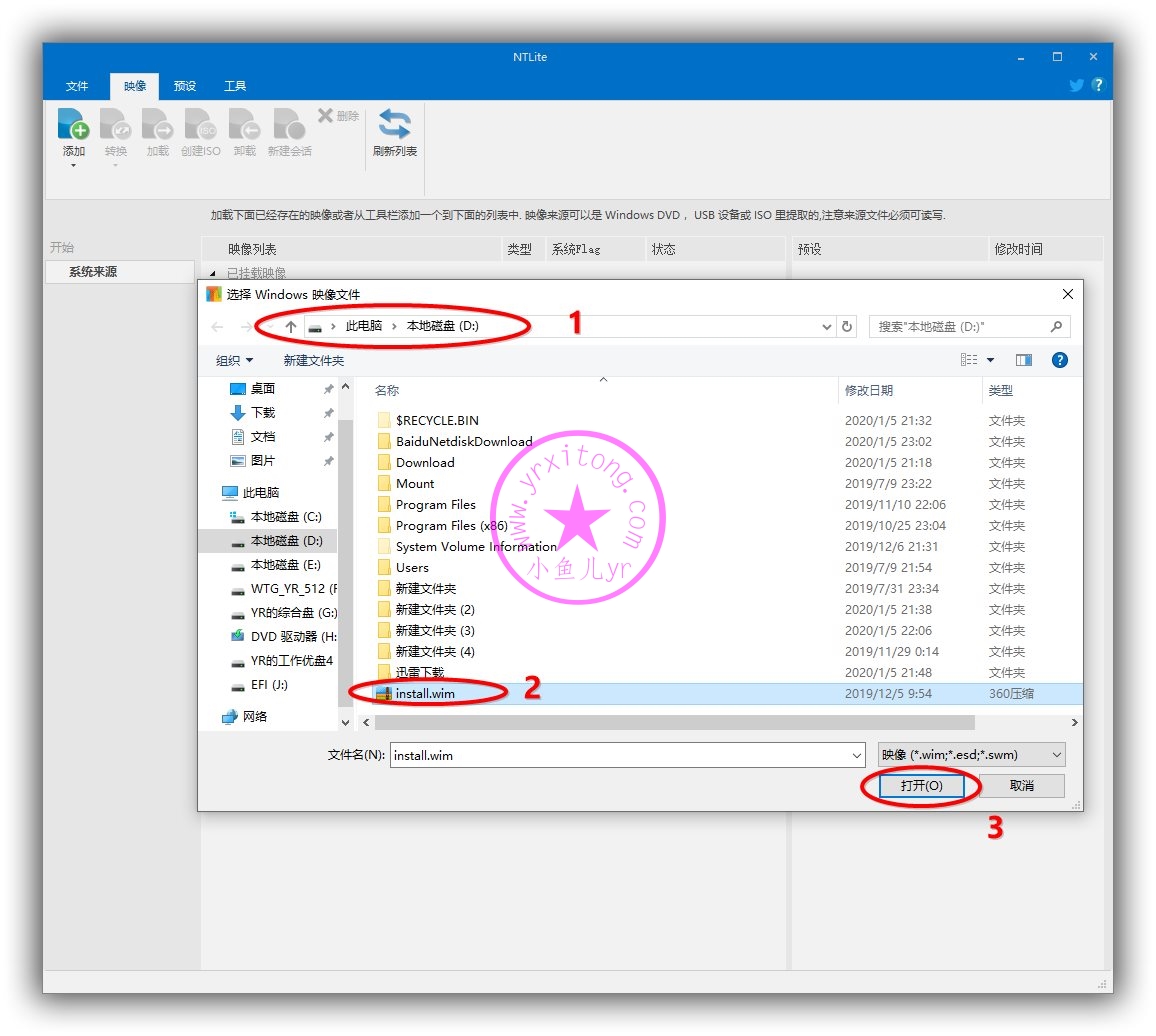Close the image file selection dialog
The height and width of the screenshot is (1036, 1156).
tap(1067, 294)
